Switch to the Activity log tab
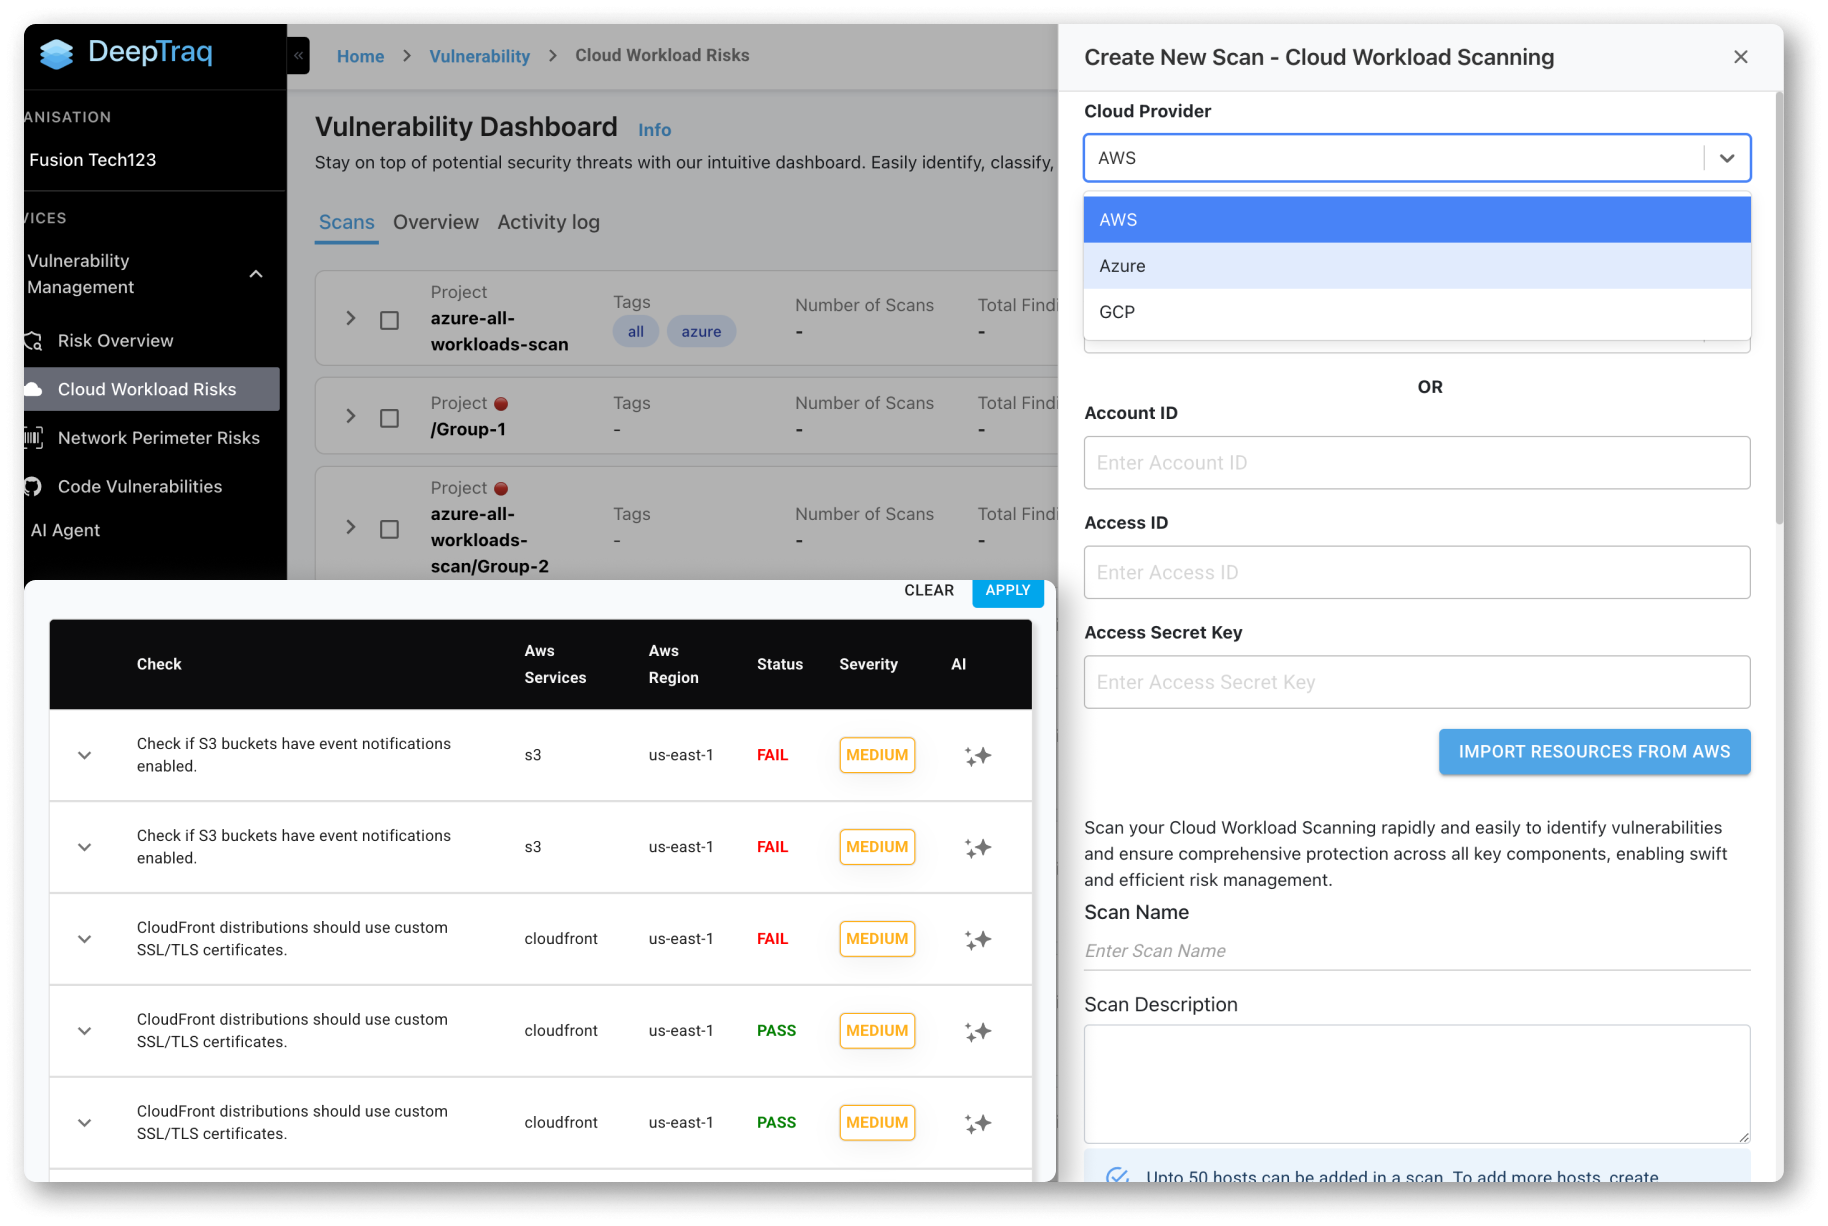The height and width of the screenshot is (1226, 1828). click(549, 222)
